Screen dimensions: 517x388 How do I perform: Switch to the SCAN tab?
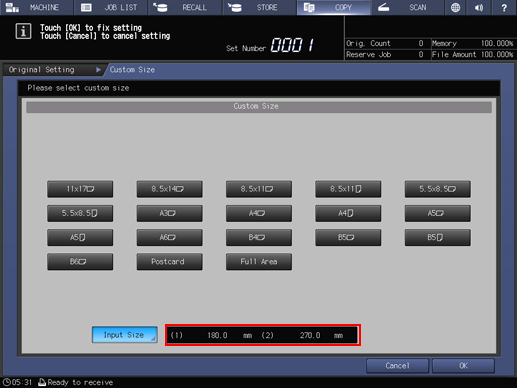pos(408,7)
